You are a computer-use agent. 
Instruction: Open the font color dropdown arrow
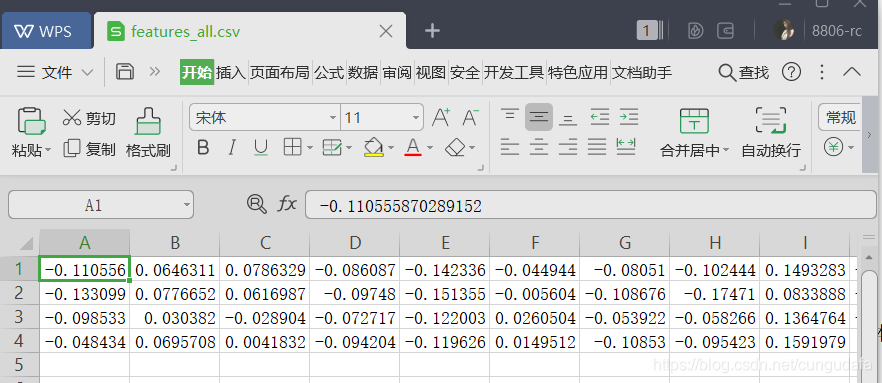coord(430,148)
